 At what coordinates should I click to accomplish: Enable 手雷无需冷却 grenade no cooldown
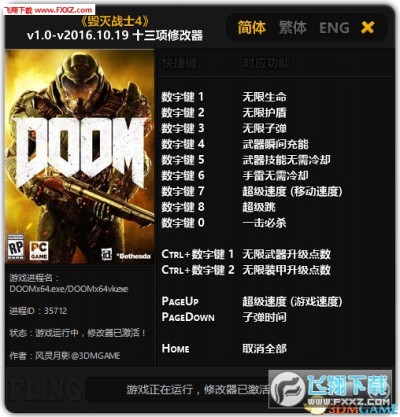click(275, 175)
